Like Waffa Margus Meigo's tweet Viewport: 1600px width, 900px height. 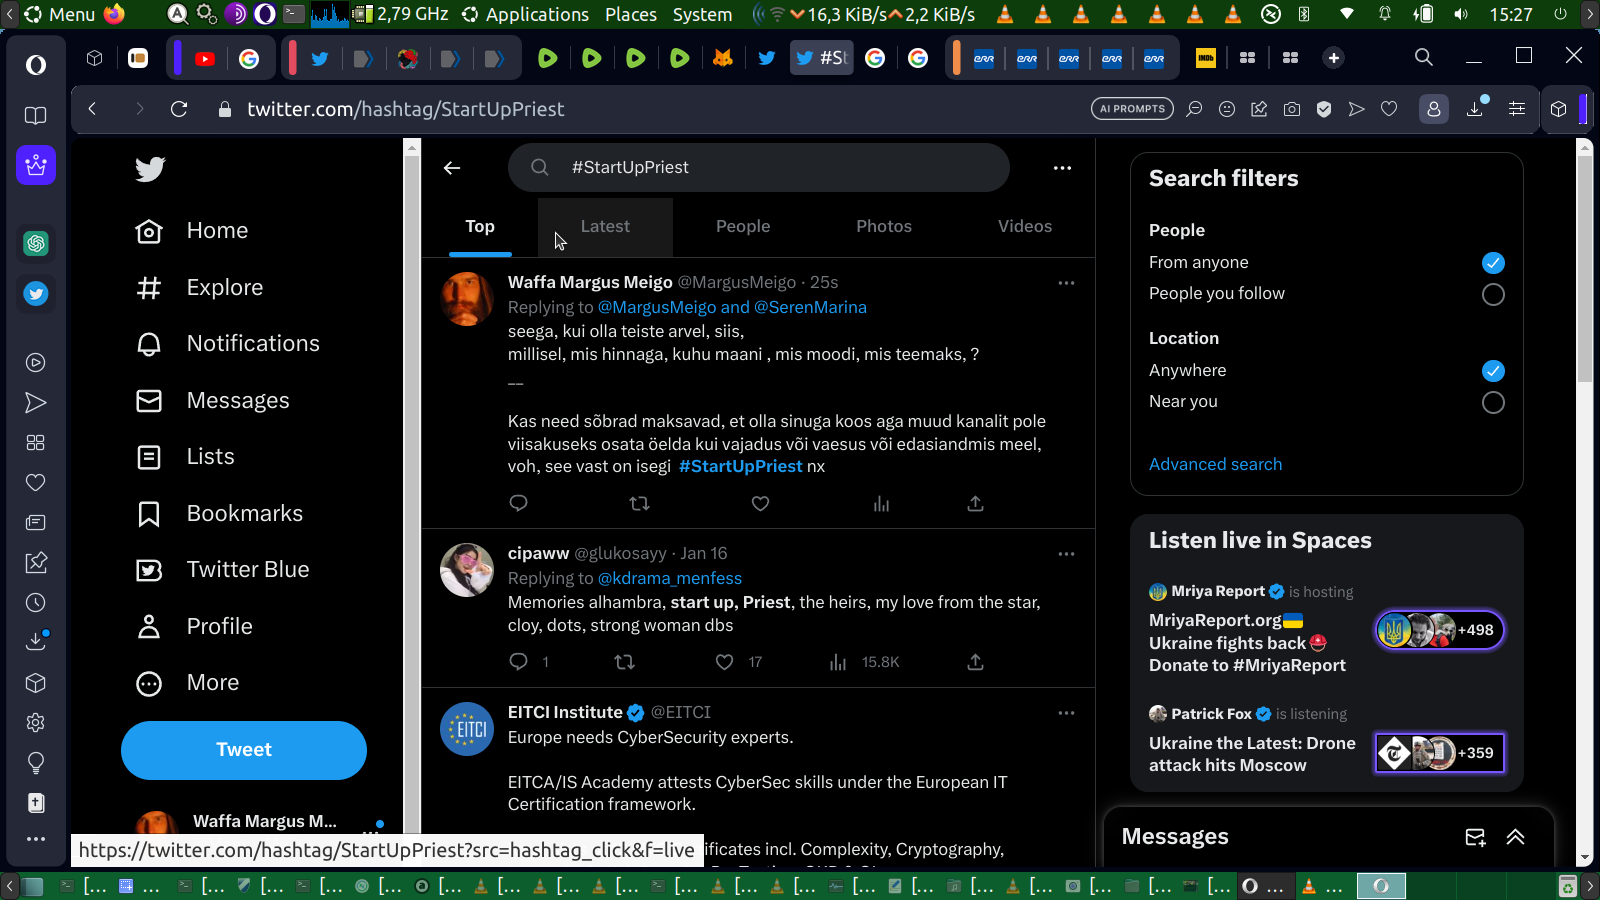pos(761,503)
